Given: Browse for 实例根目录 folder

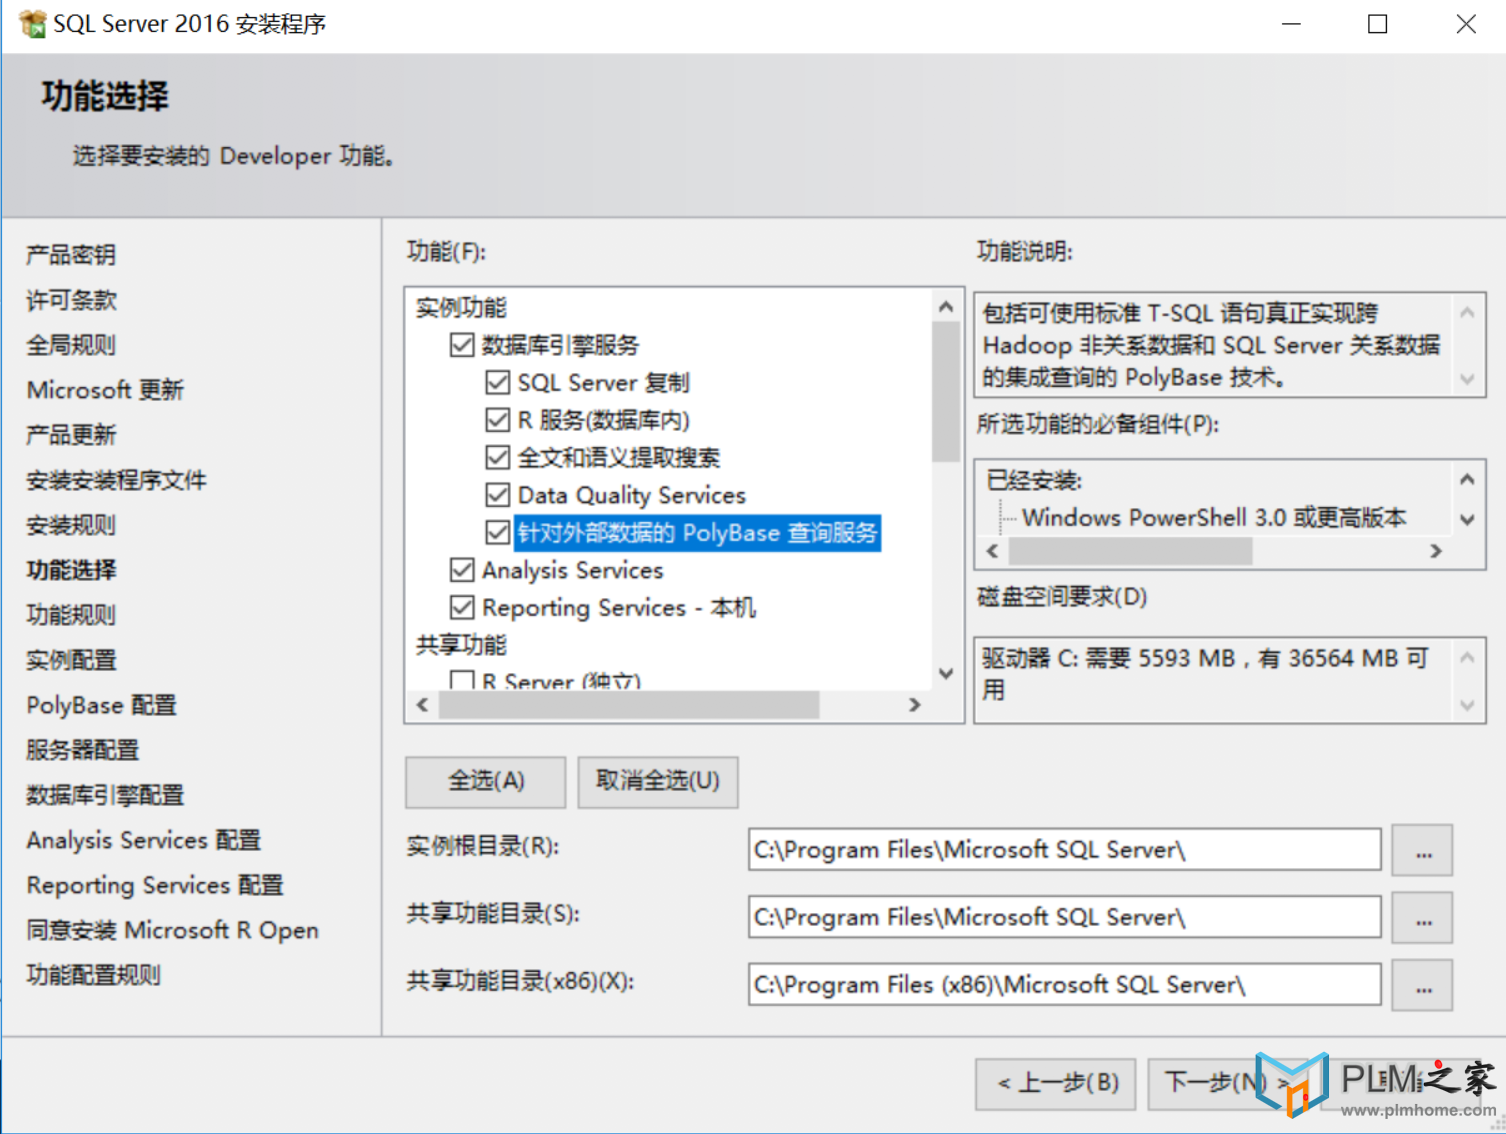Looking at the screenshot, I should (x=1423, y=850).
